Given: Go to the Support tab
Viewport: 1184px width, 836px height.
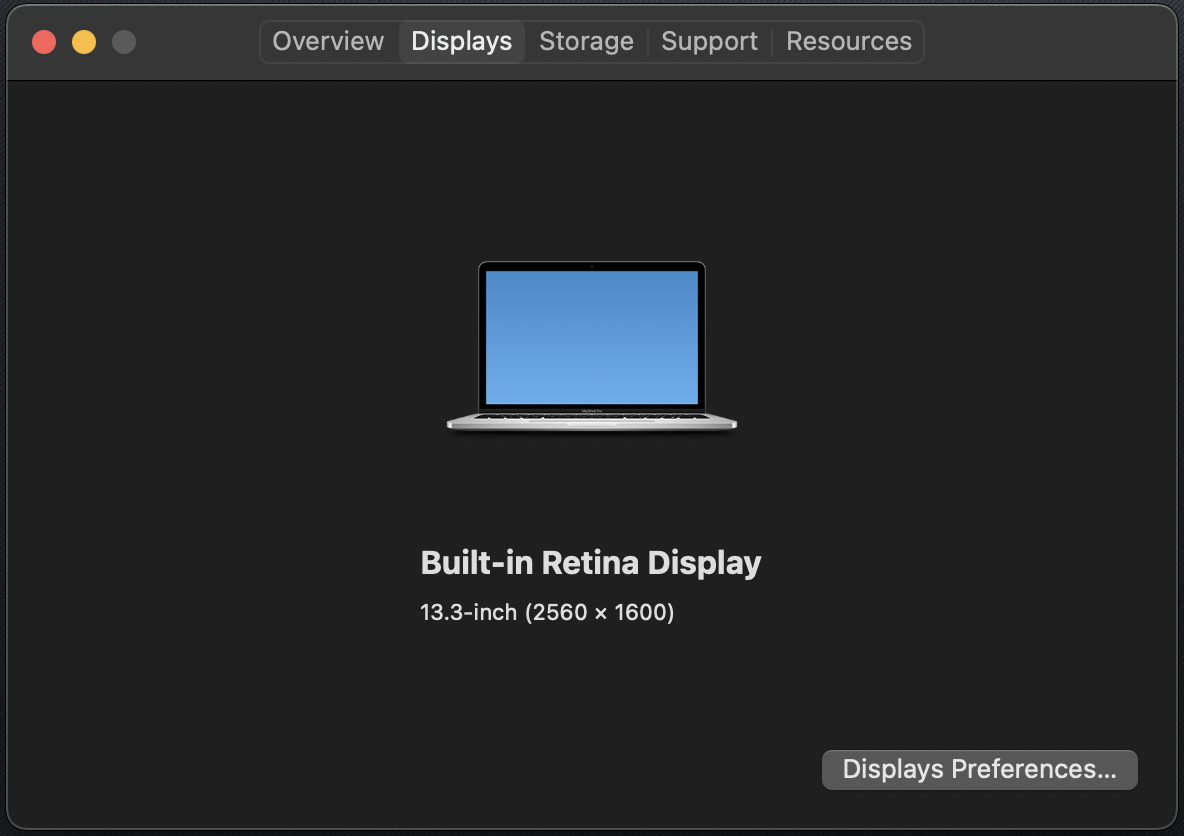Looking at the screenshot, I should point(709,42).
